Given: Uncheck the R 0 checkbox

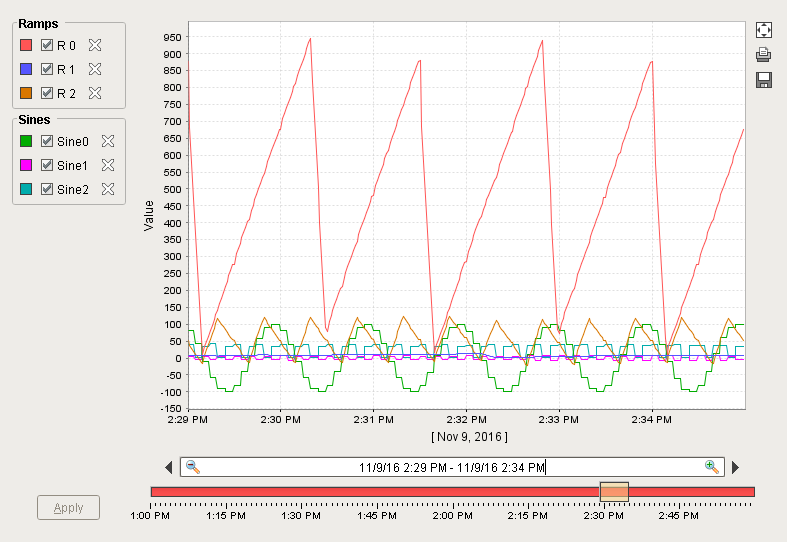Looking at the screenshot, I should (x=46, y=45).
